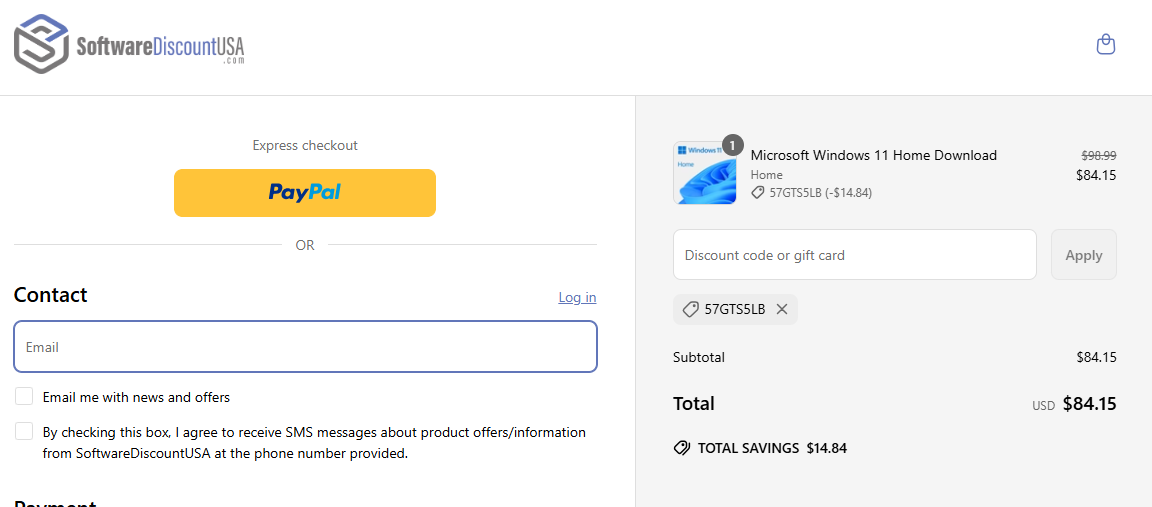Click the Microsoft Windows 11 Home Download title

873,155
